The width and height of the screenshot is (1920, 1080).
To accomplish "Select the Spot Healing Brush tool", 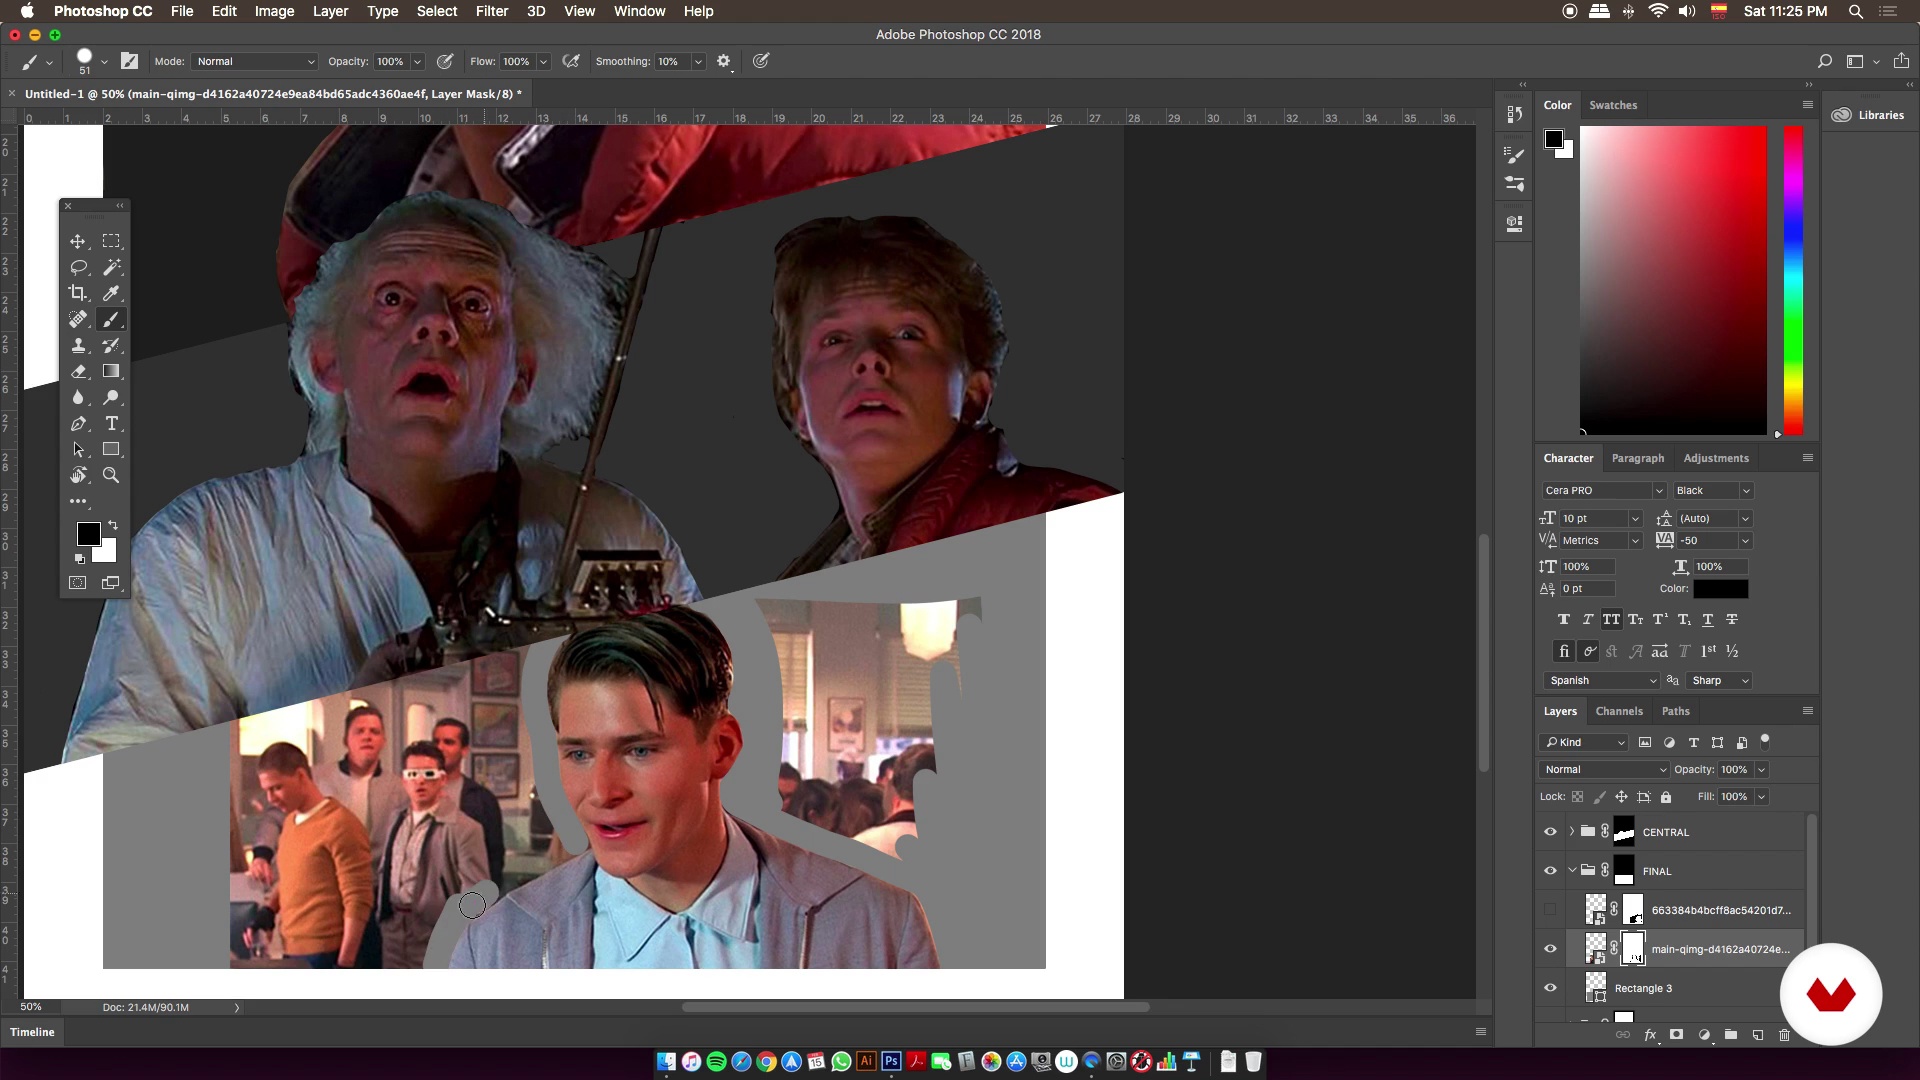I will pos(78,319).
